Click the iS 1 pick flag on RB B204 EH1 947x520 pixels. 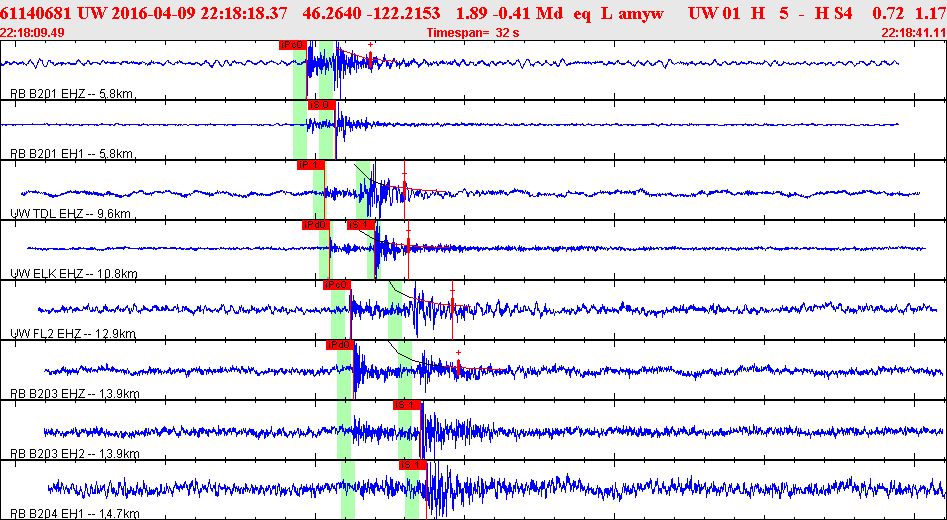coord(413,465)
